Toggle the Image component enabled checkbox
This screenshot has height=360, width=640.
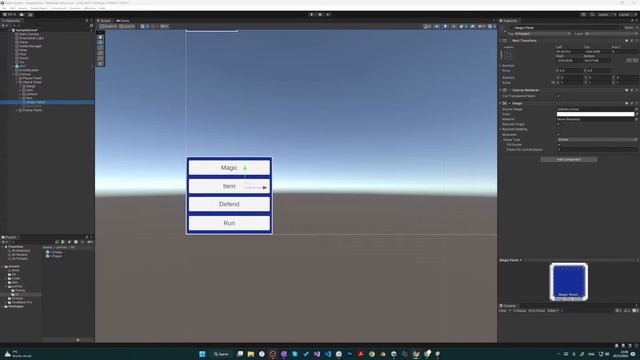coord(509,103)
